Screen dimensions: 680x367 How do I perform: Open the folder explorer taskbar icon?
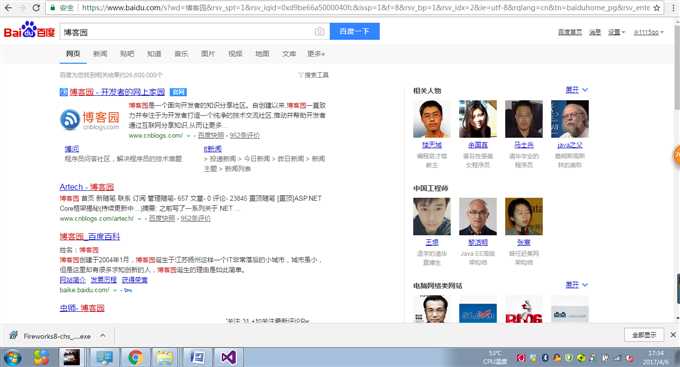point(165,358)
